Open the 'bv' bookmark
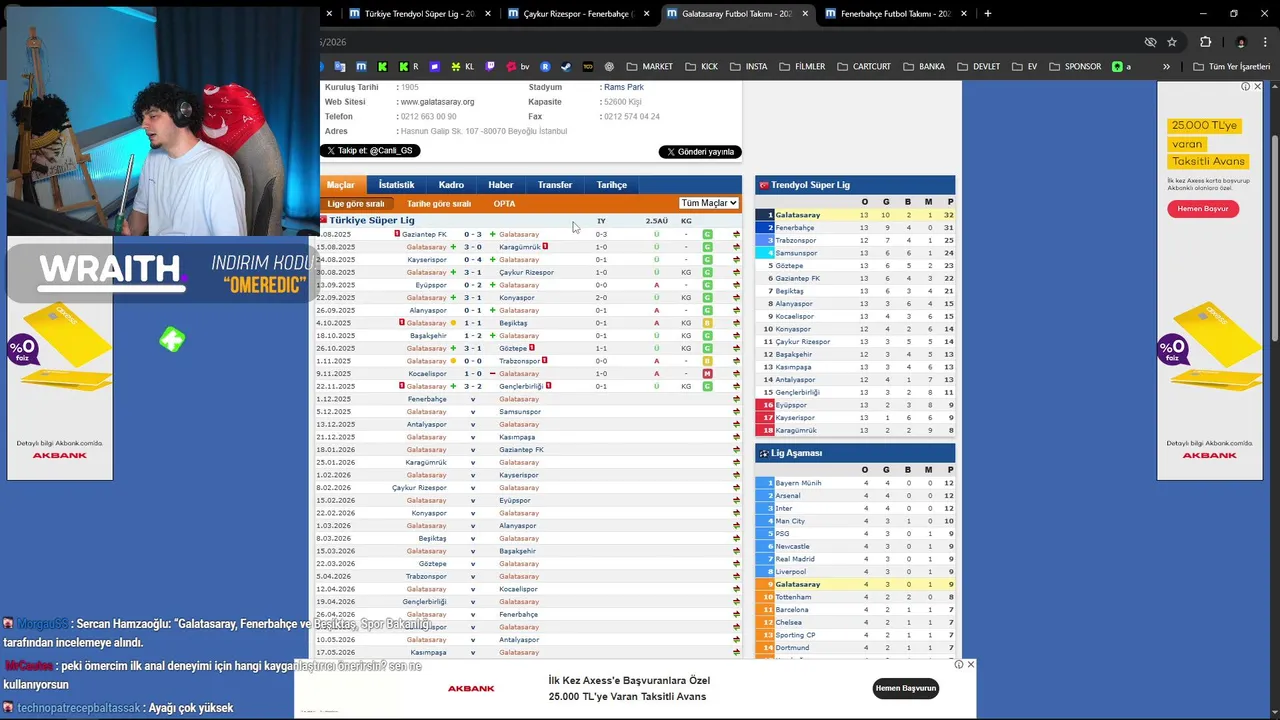 (518, 67)
